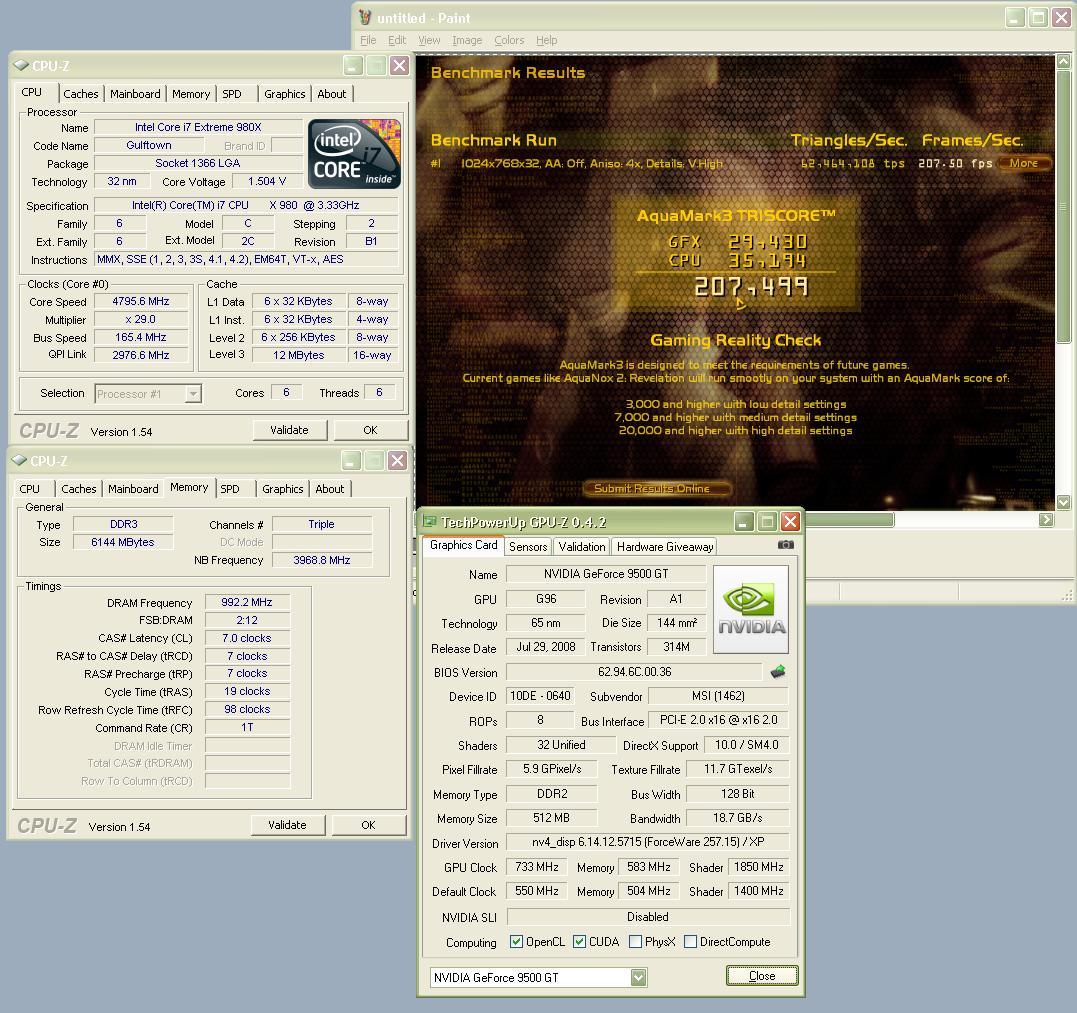Click the DRAM Frequency 992.2 MHz field

247,602
